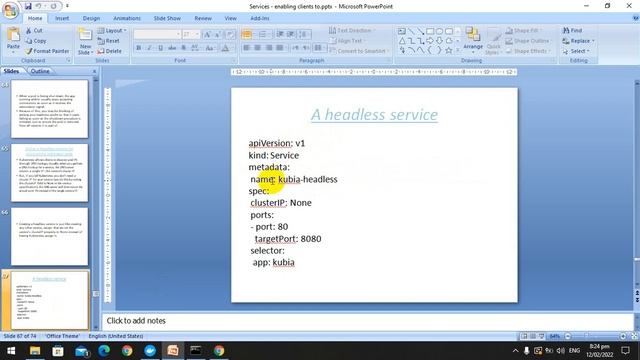Activate Format Painter
The width and height of the screenshot is (640, 360).
[x=47, y=51]
